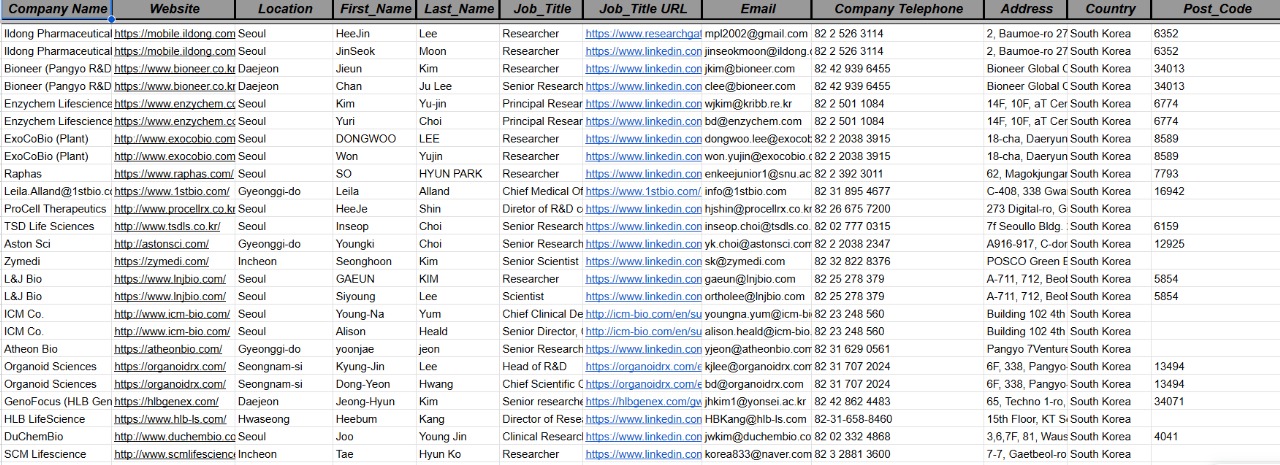Screen dimensions: 1280x465
Task: Select the Post_Code column header
Action: point(1216,9)
